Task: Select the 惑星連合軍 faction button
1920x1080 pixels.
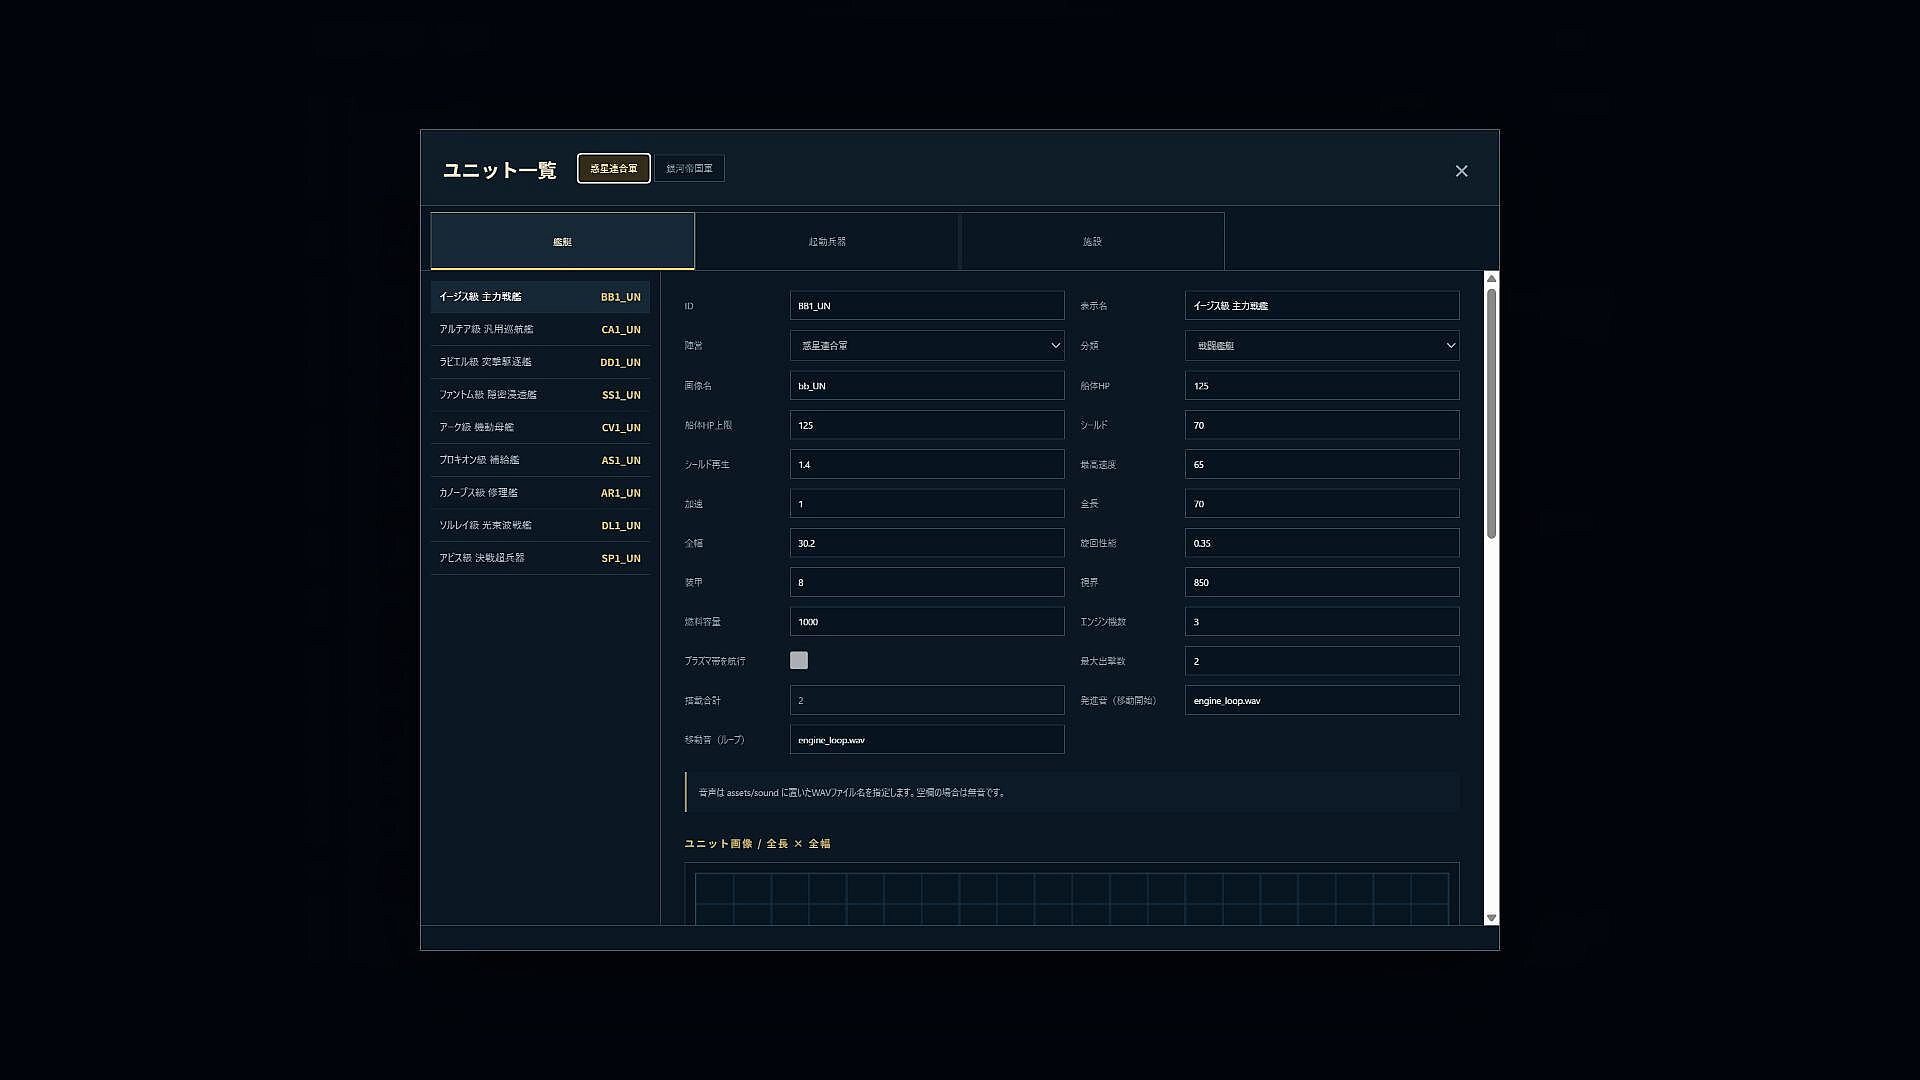Action: (614, 168)
